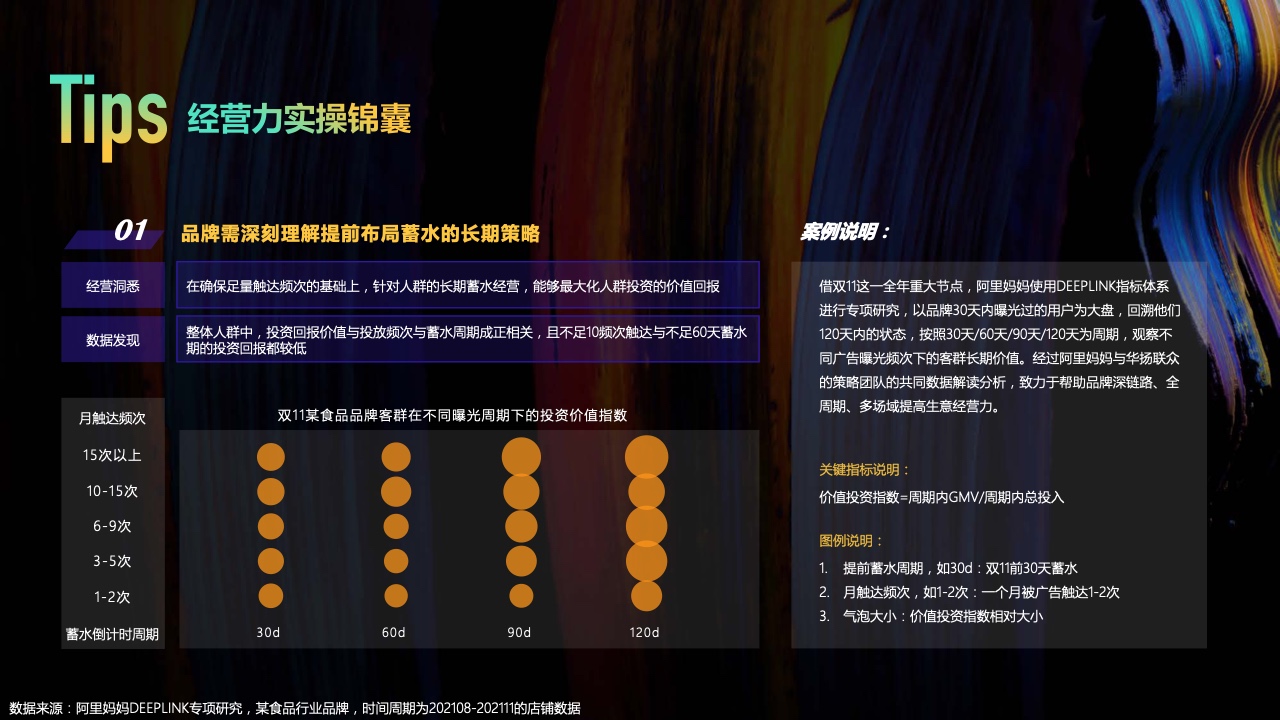This screenshot has width=1280, height=720.
Task: Click the 120d bubble in 3-5次 row
Action: point(646,560)
